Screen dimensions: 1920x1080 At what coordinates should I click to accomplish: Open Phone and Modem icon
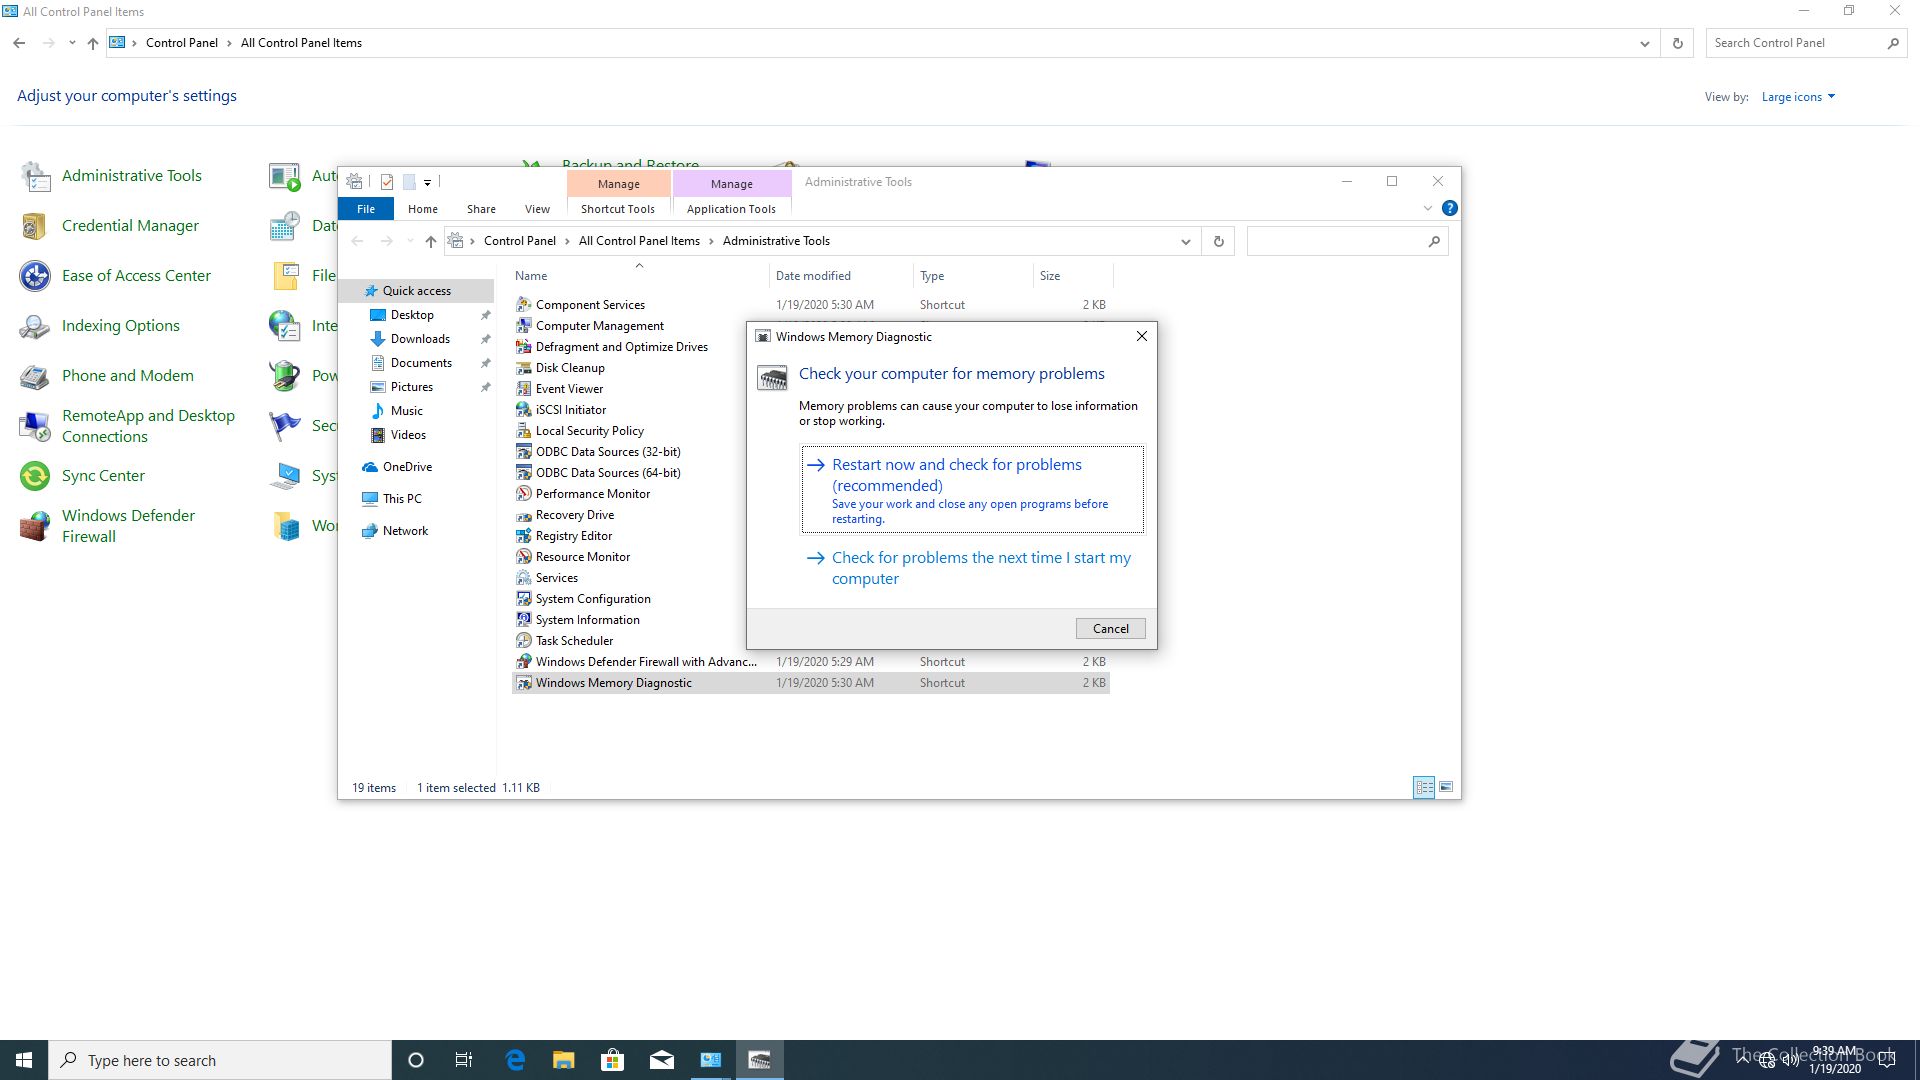(x=36, y=376)
